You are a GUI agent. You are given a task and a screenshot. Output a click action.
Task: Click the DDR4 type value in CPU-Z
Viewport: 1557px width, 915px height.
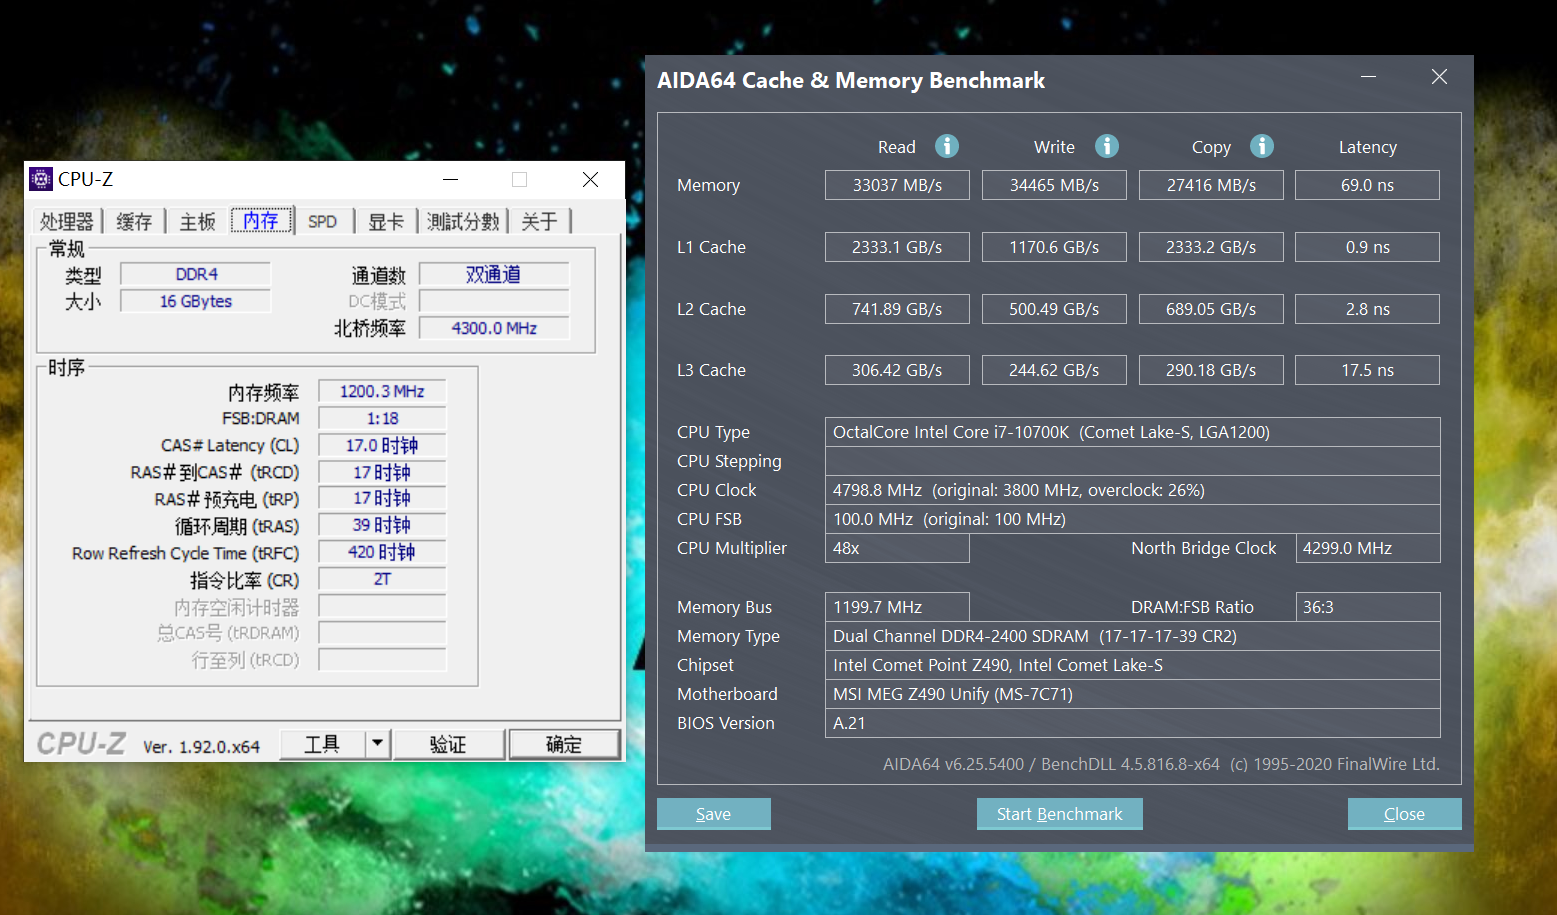point(196,274)
